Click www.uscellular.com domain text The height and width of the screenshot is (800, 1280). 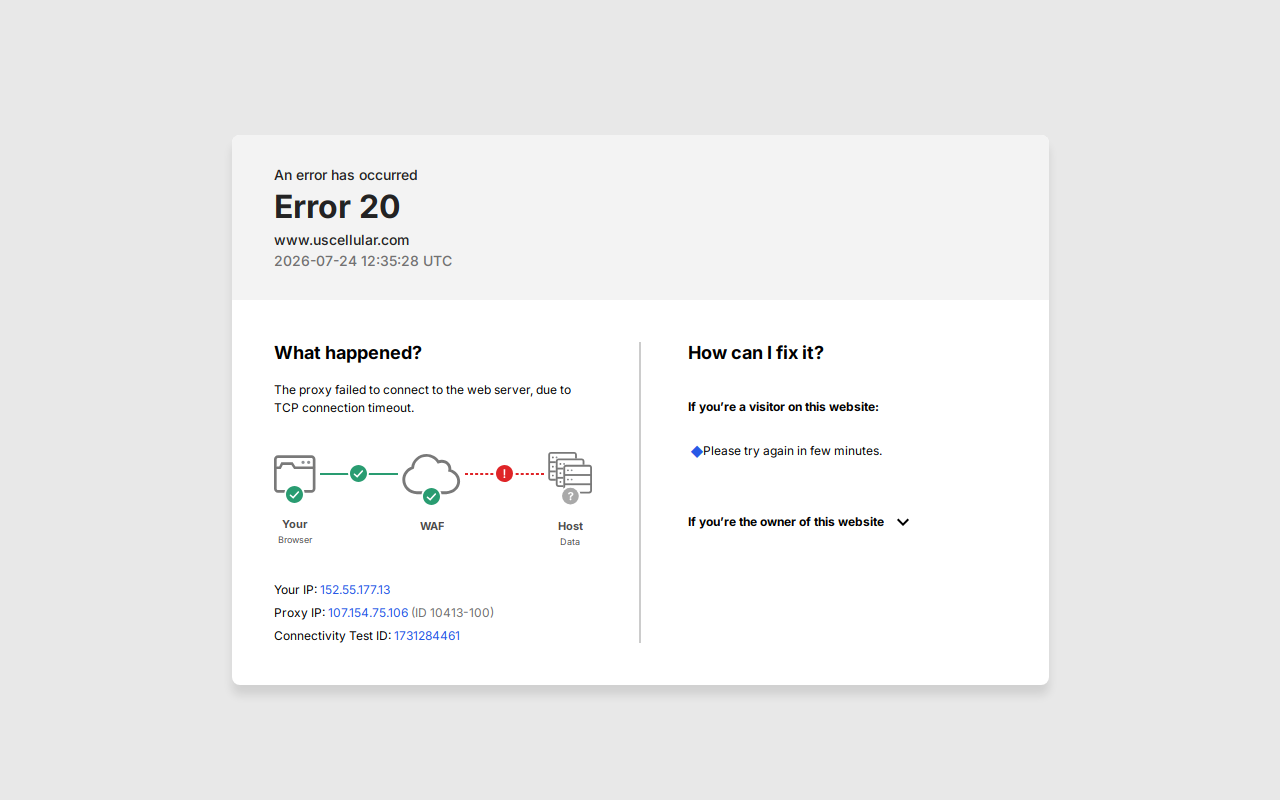pyautogui.click(x=342, y=240)
